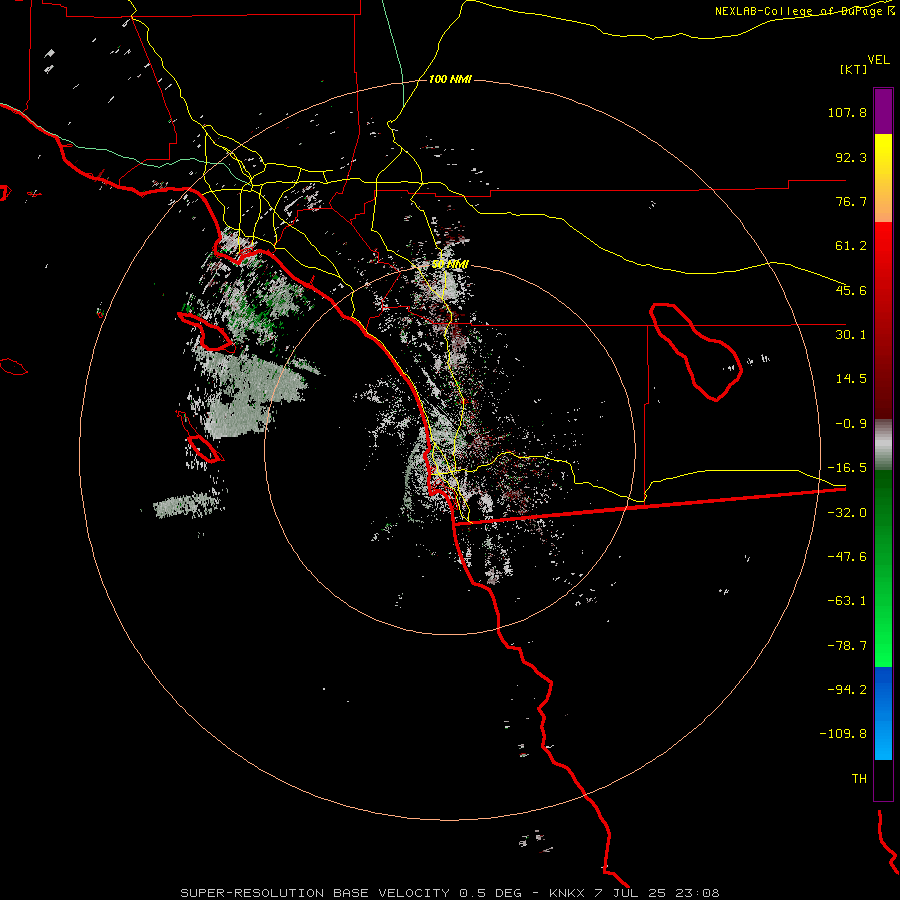Select the -94.2 velocity value
Viewport: 900px width, 900px height.
pyautogui.click(x=847, y=690)
